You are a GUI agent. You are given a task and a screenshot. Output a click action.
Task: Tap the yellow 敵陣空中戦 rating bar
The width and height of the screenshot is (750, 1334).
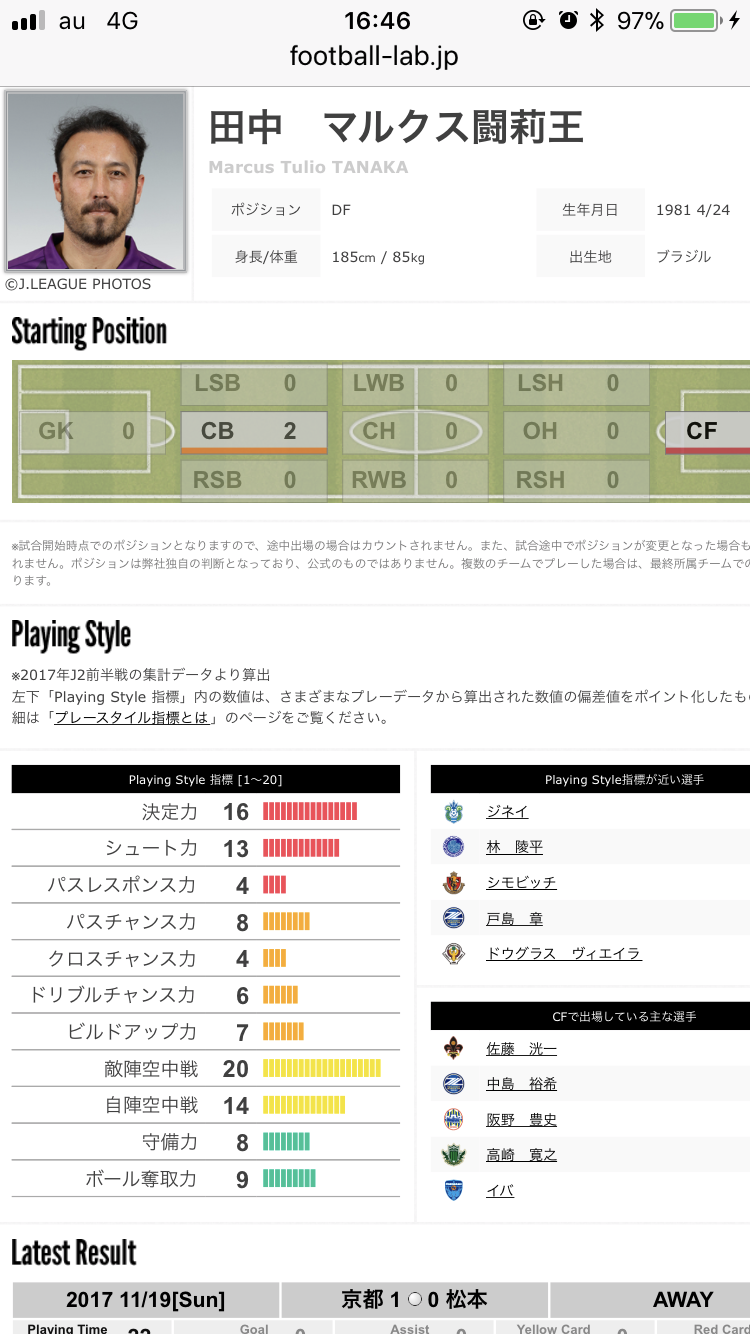click(x=321, y=1069)
